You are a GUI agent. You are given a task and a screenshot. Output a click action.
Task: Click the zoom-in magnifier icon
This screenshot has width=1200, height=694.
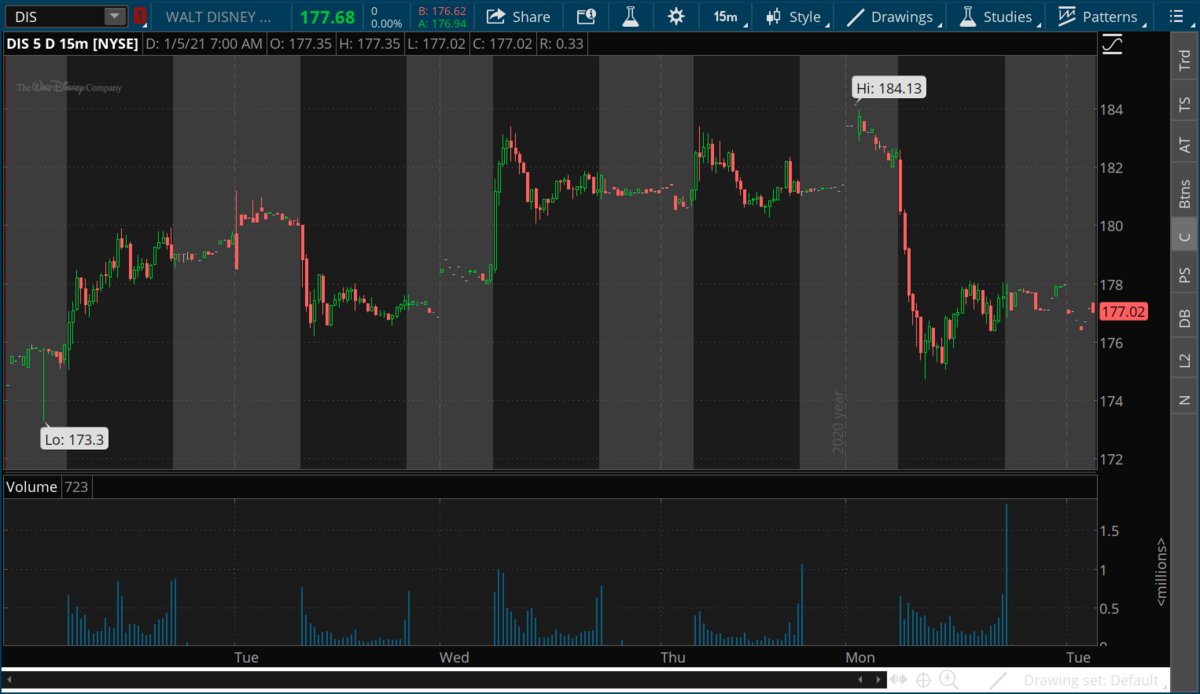click(948, 680)
